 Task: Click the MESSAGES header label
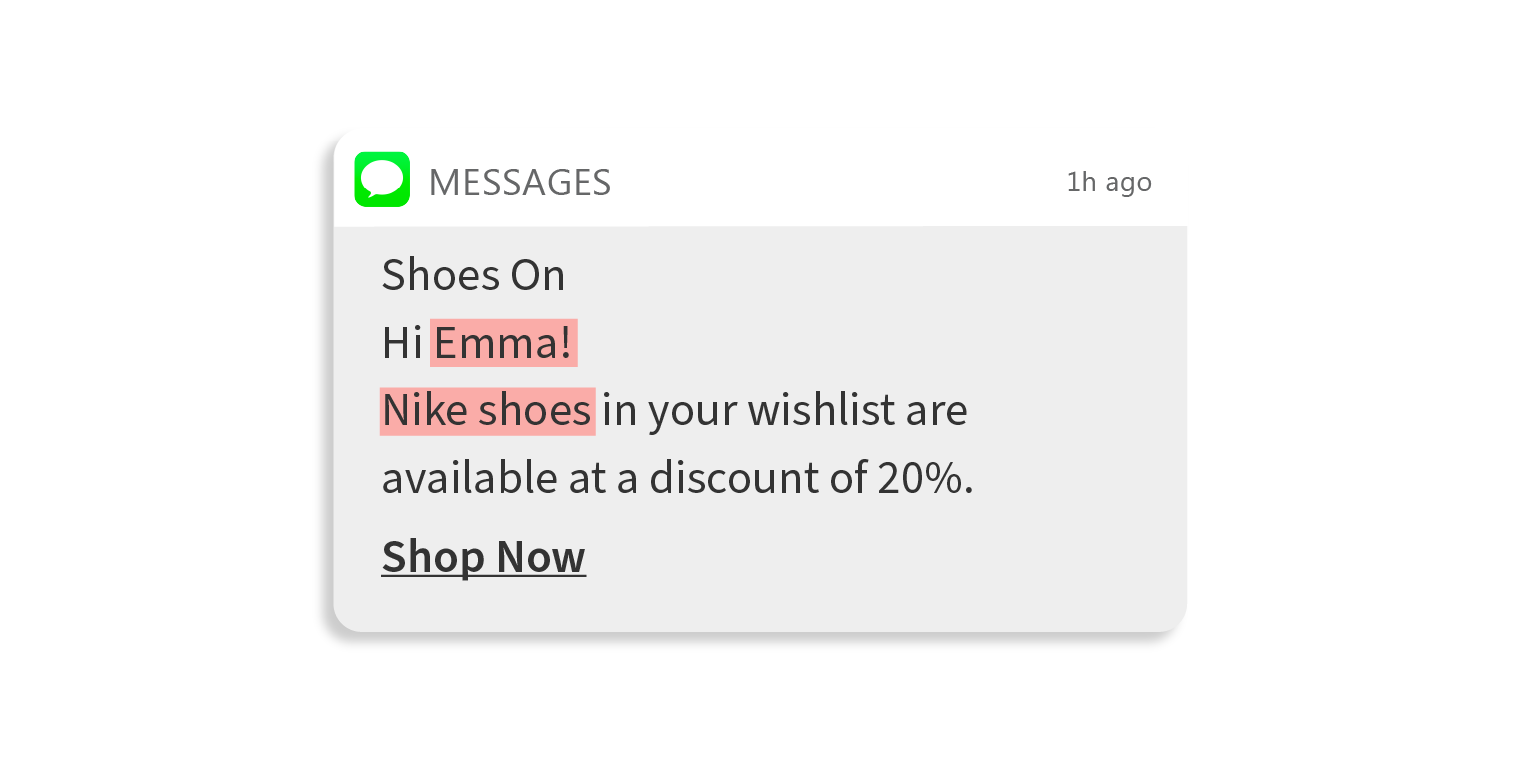click(519, 183)
